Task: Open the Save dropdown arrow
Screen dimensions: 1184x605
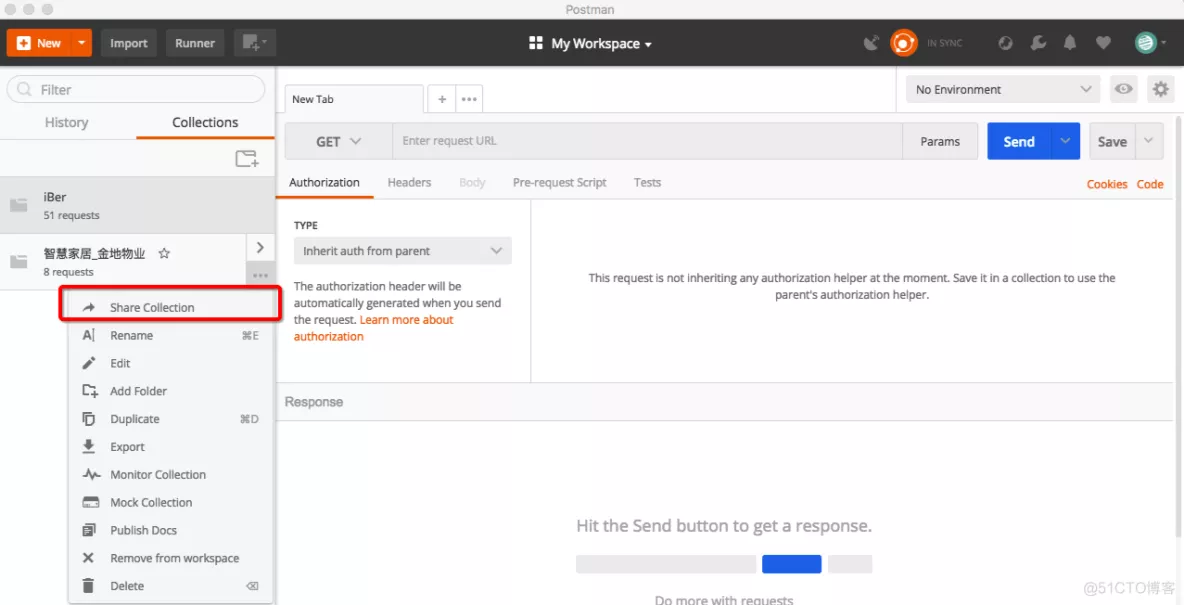Action: point(1149,141)
